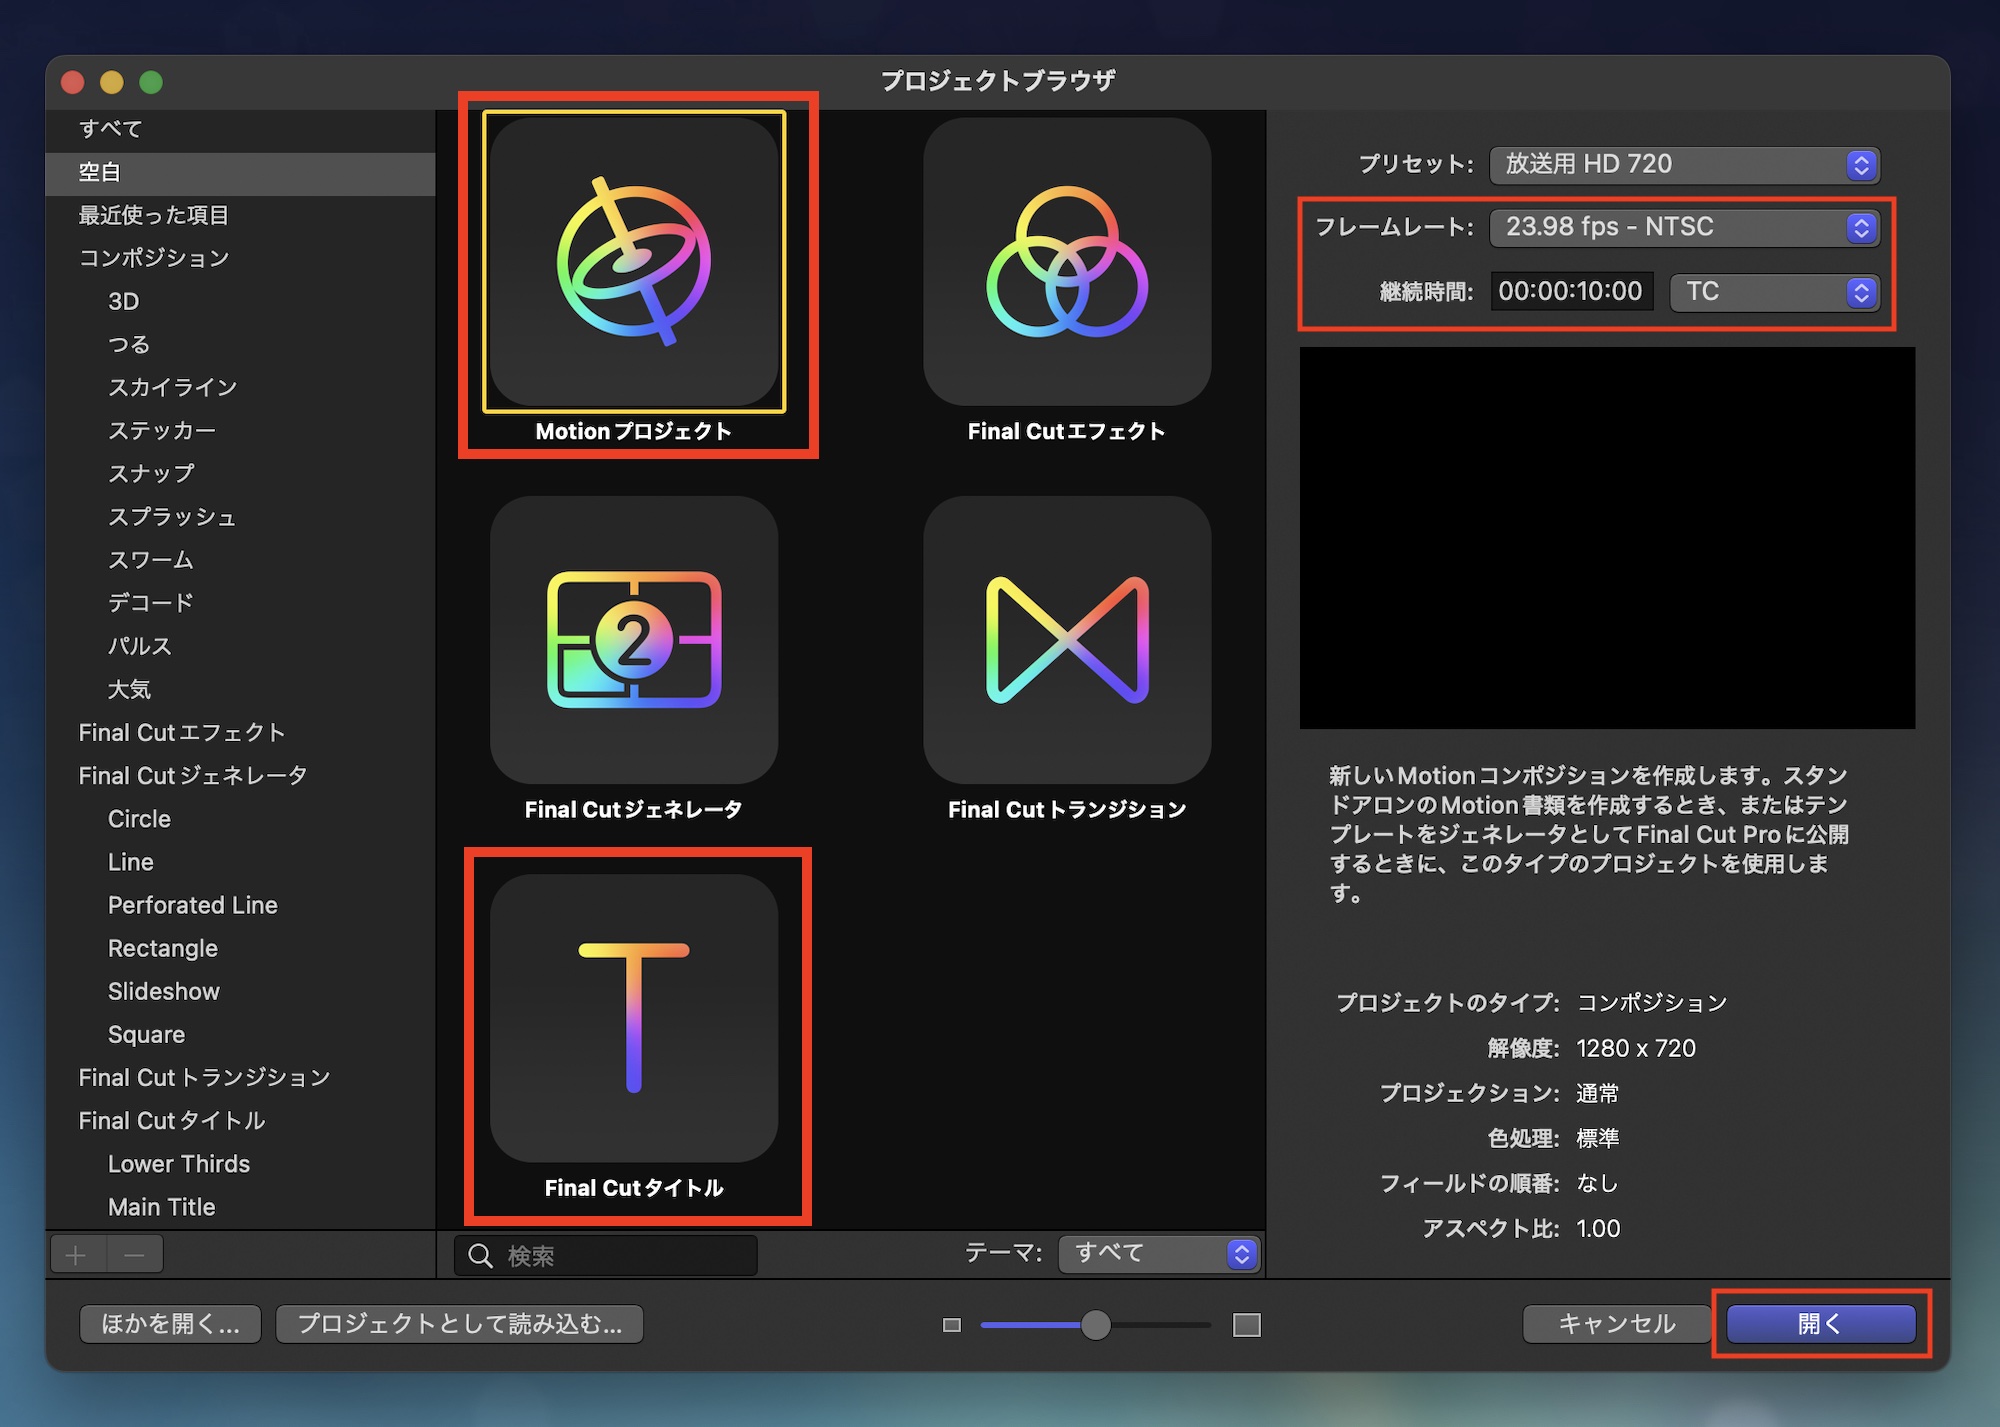Click the small thumbnail size icon beside the slider
The height and width of the screenshot is (1427, 2000).
[951, 1324]
